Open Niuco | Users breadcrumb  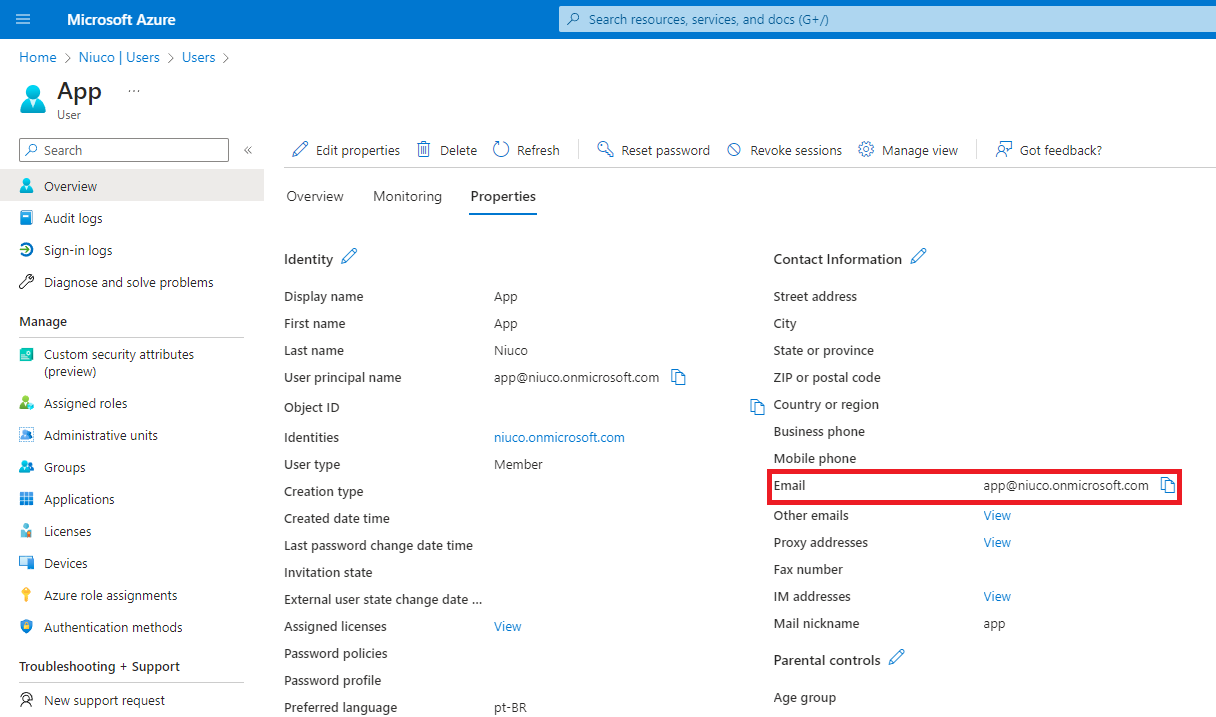click(119, 57)
